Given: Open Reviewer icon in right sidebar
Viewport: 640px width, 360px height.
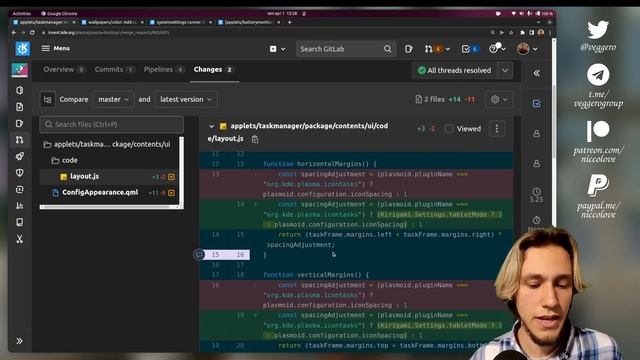Looking at the screenshot, I should point(537,164).
